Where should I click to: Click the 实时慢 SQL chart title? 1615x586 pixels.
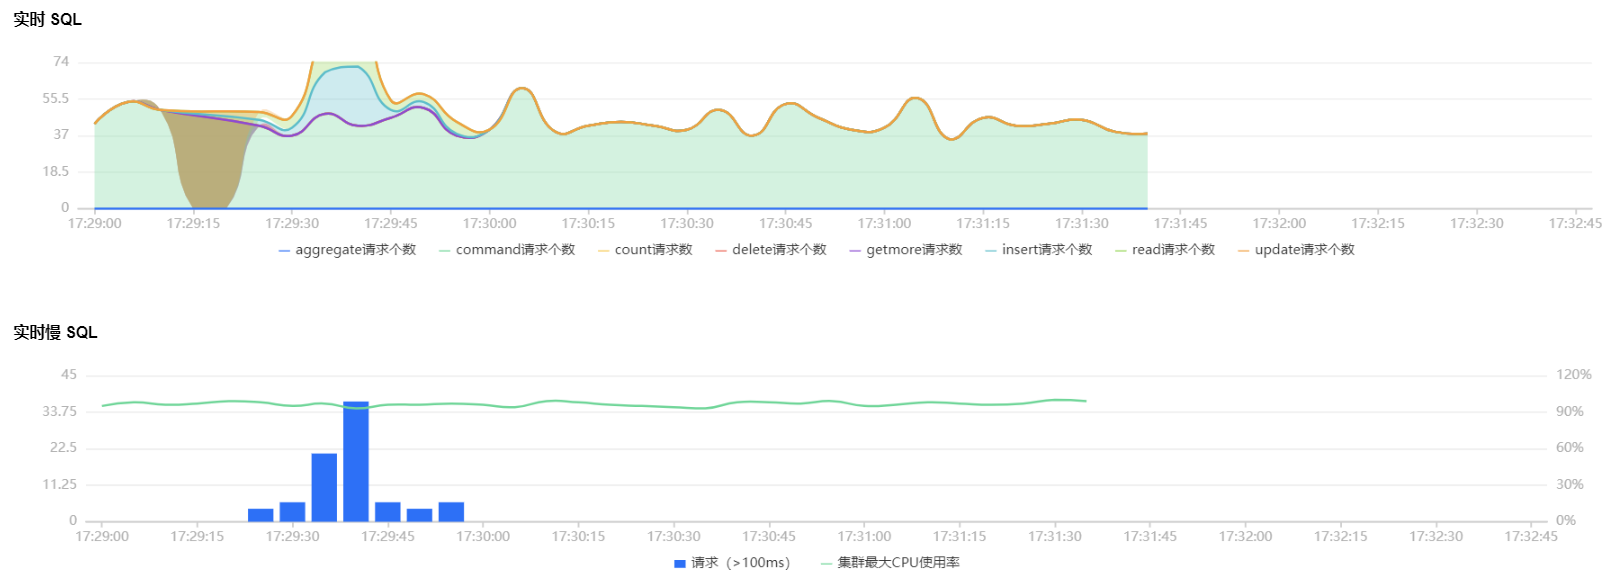pyautogui.click(x=55, y=332)
